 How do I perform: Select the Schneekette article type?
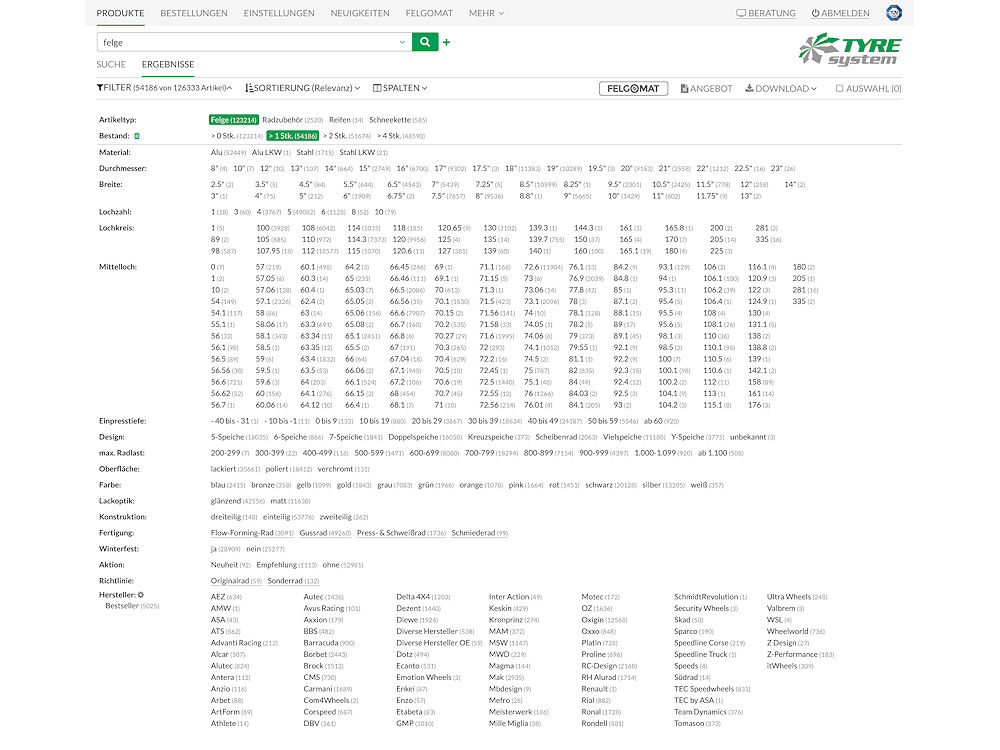(398, 120)
